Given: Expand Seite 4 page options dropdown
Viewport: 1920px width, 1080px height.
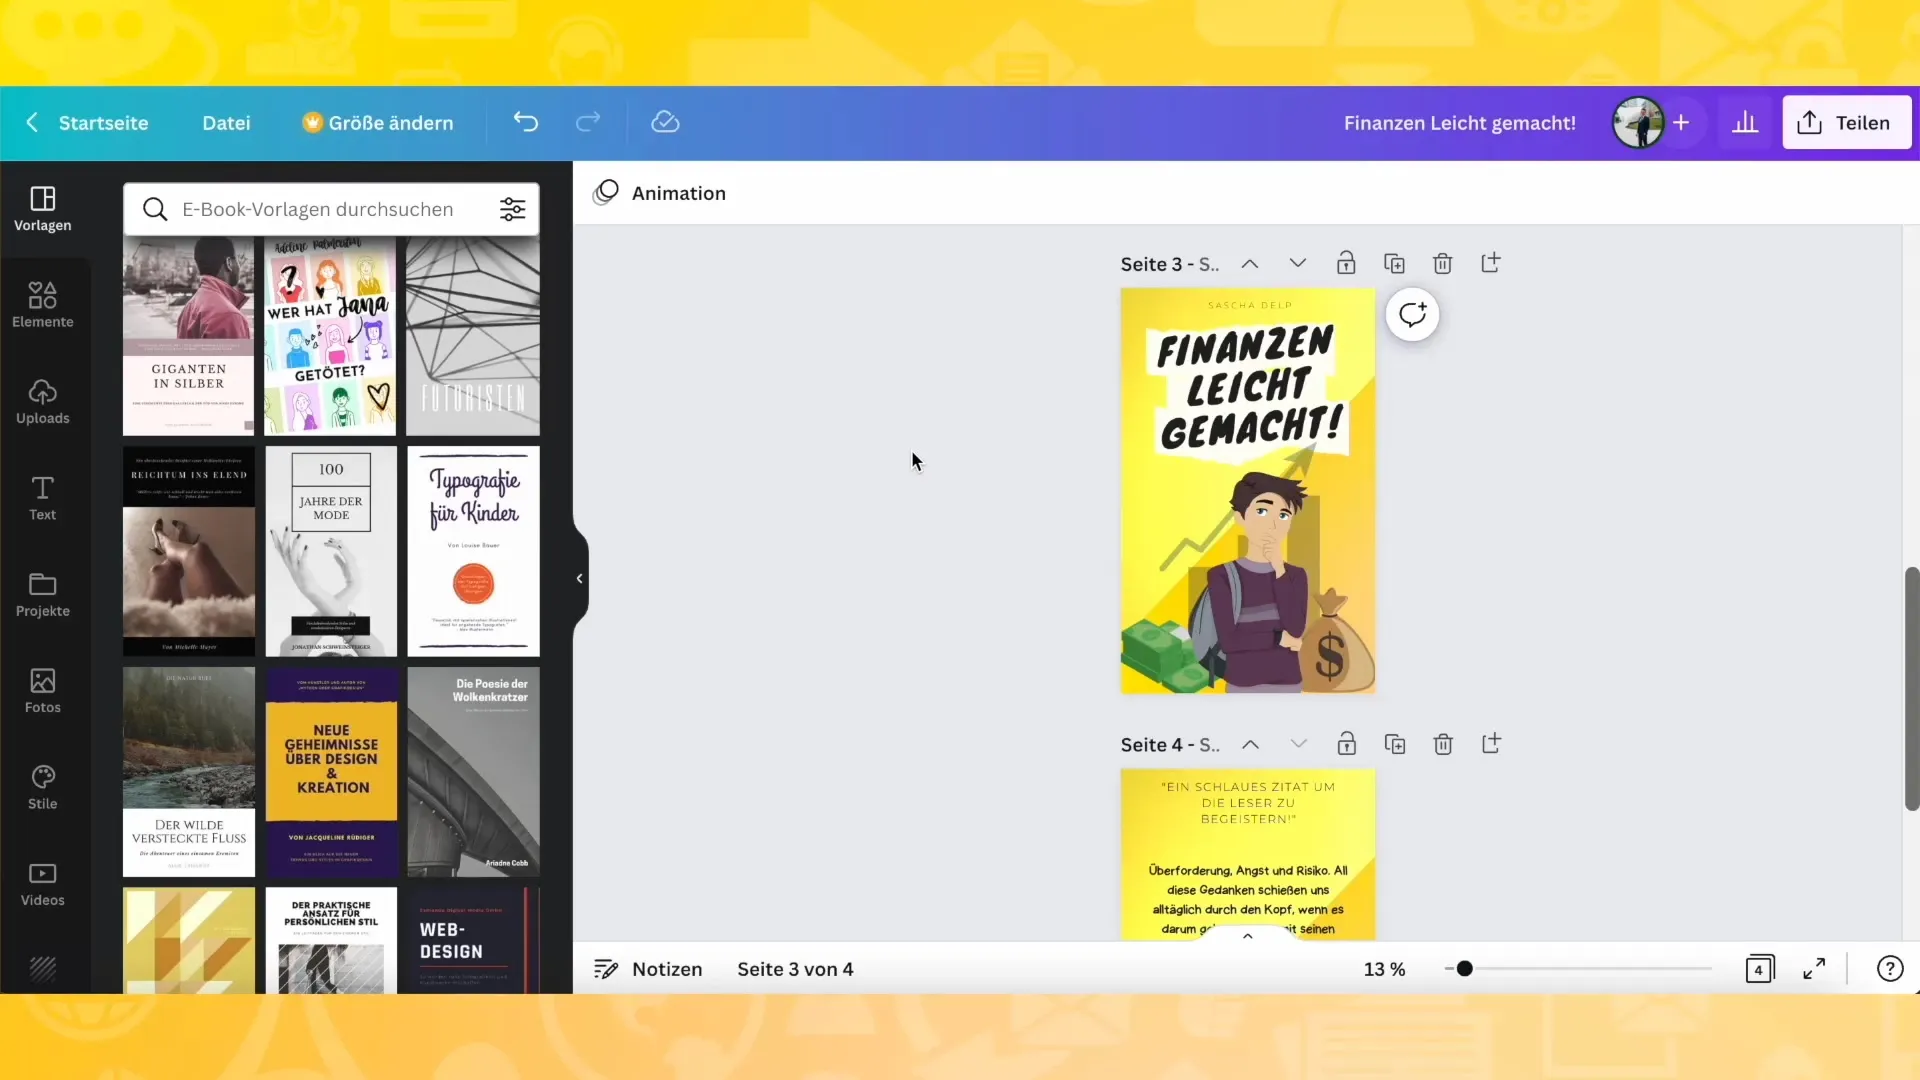Looking at the screenshot, I should pos(1298,744).
